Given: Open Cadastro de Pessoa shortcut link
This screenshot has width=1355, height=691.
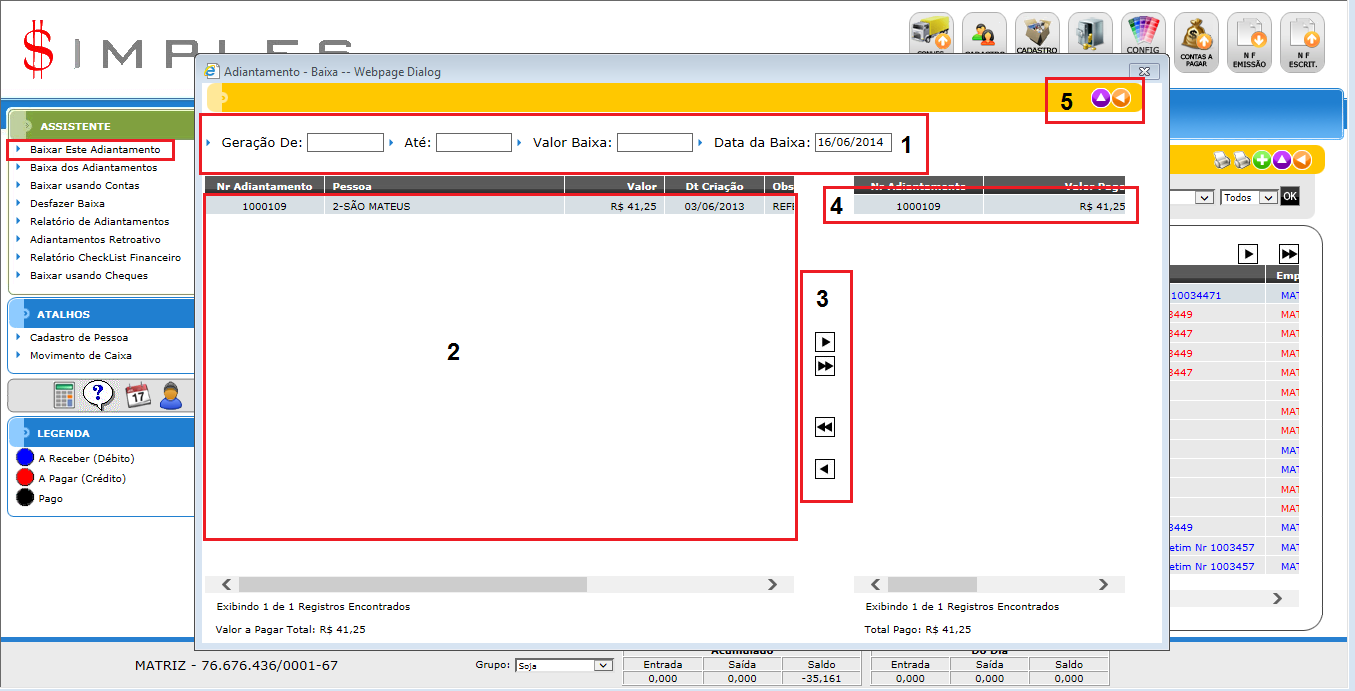Looking at the screenshot, I should (x=78, y=337).
